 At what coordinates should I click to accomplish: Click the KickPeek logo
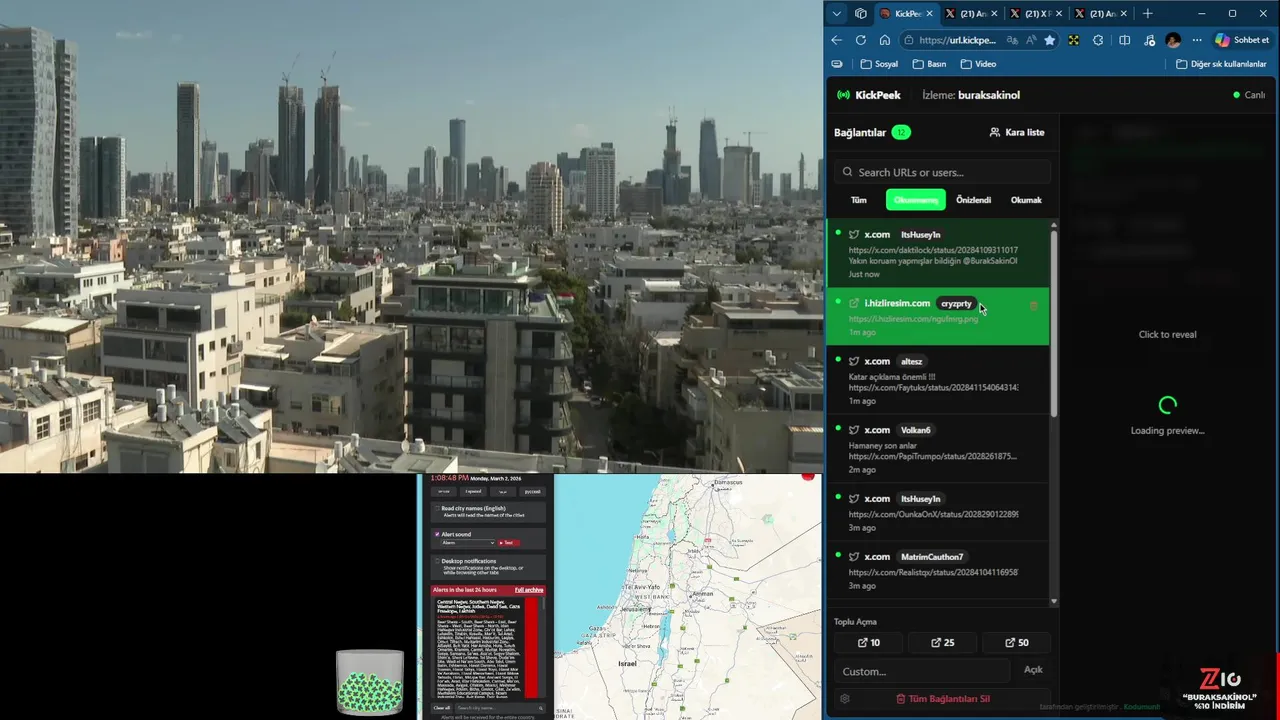(x=868, y=95)
